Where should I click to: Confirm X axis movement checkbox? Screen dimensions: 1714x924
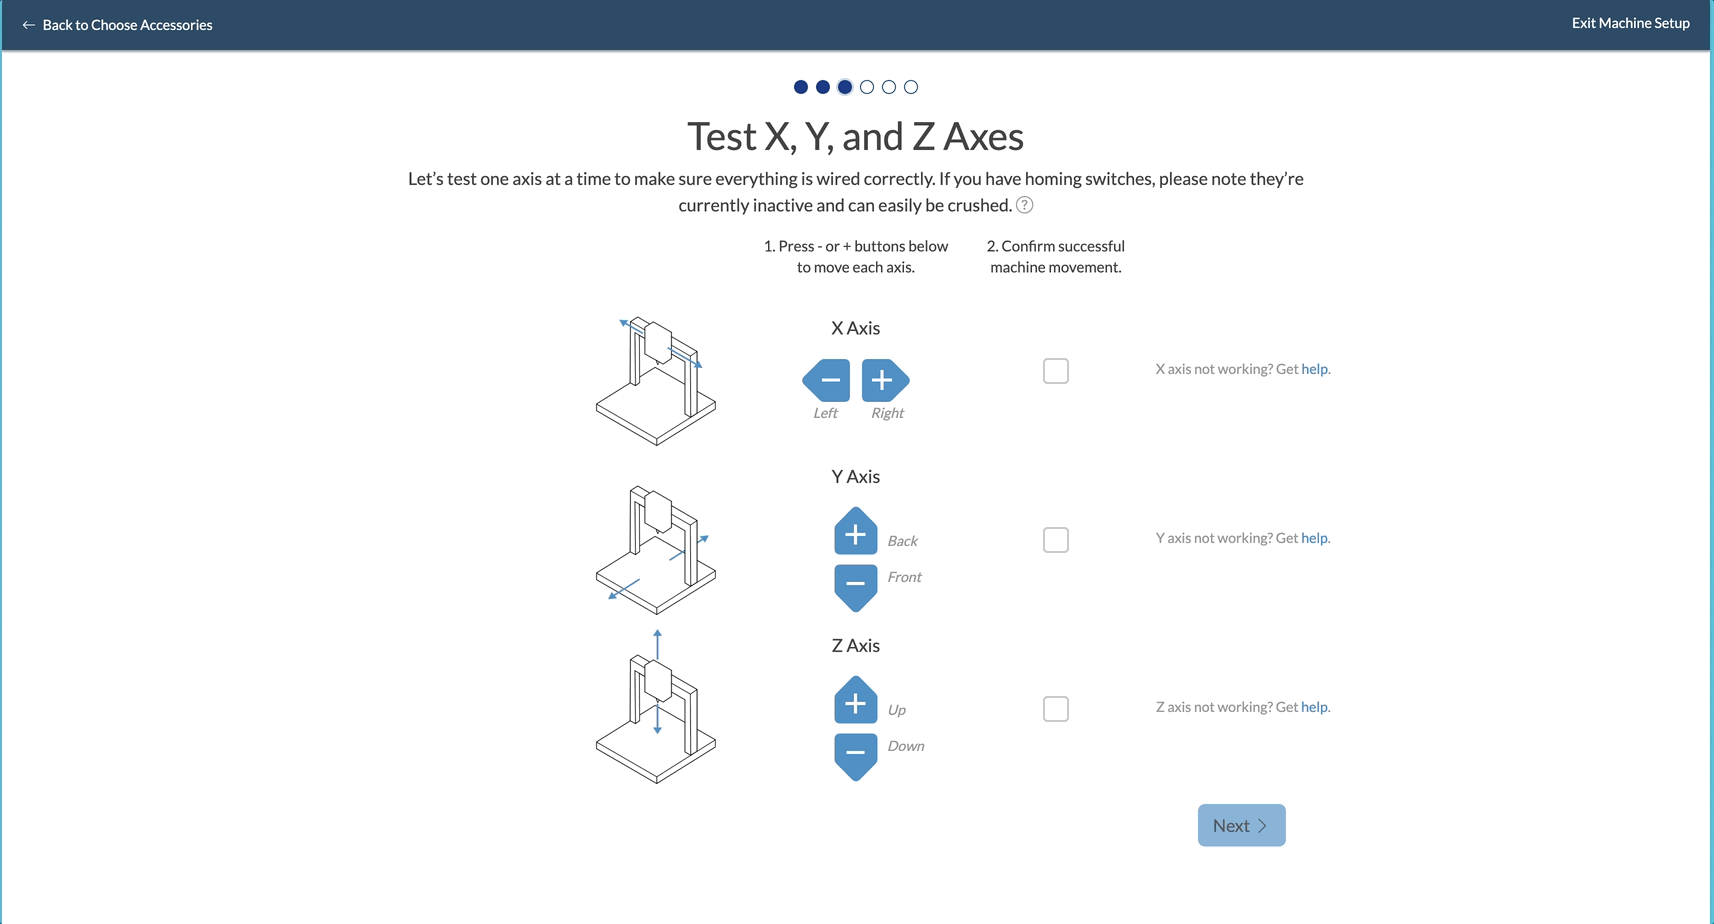click(1056, 371)
